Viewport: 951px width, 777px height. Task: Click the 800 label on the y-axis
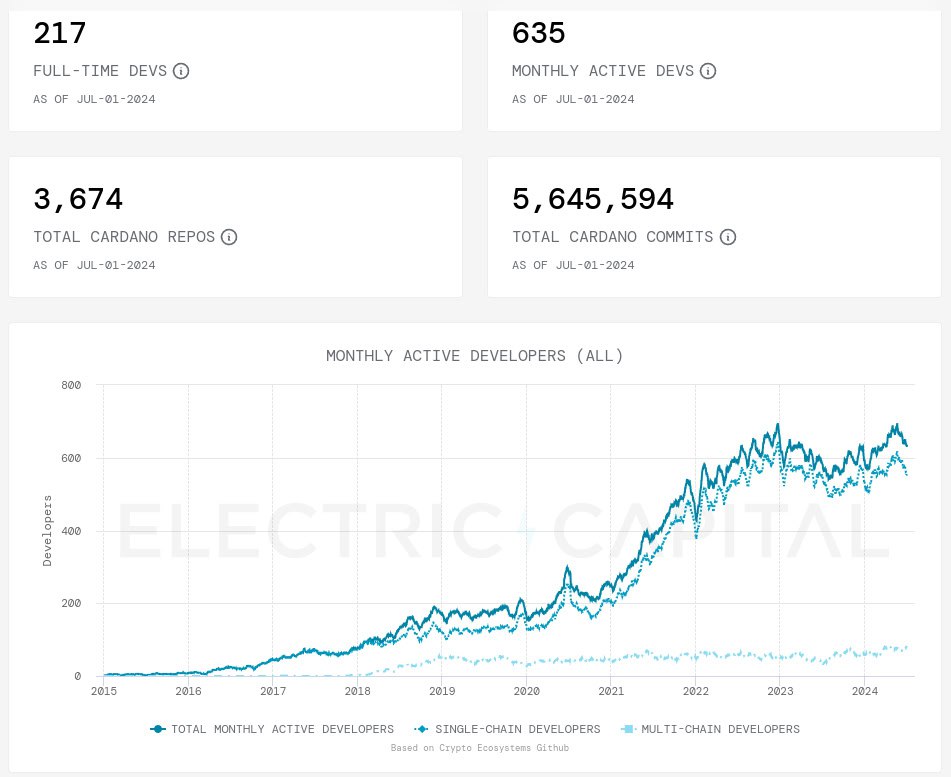pyautogui.click(x=72, y=385)
